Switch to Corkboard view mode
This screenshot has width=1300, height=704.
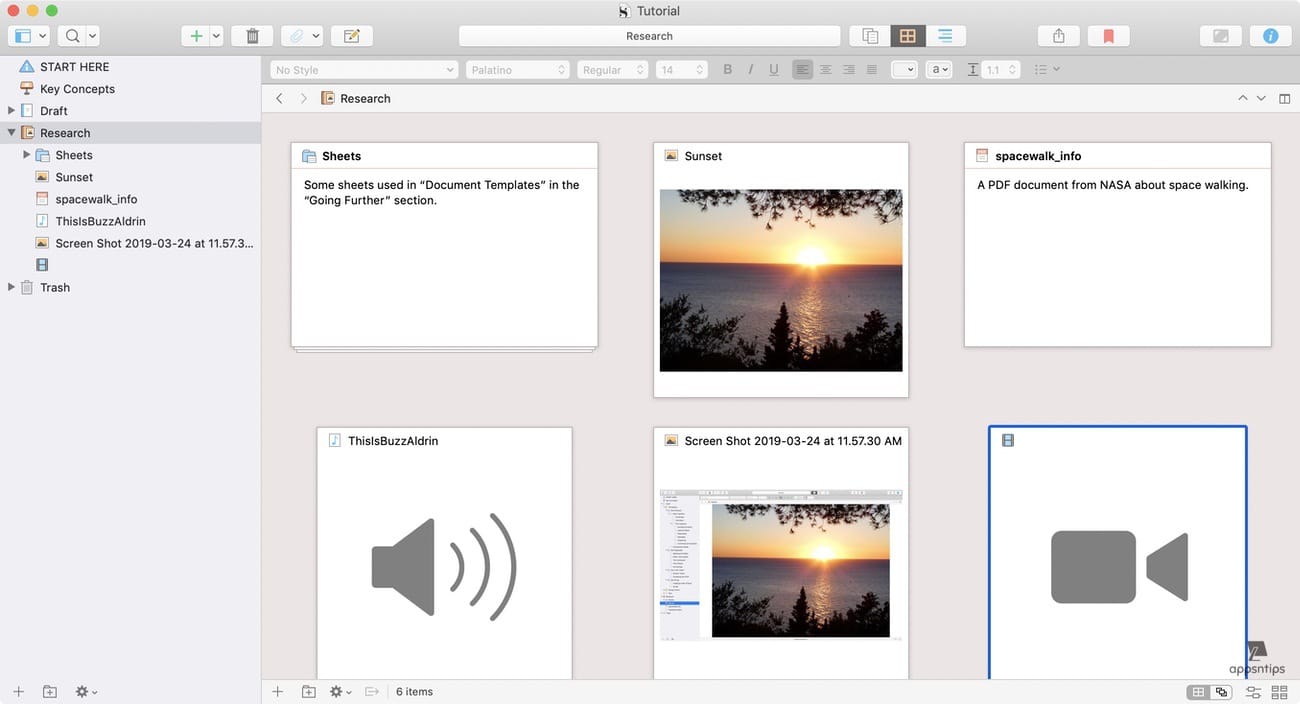pyautogui.click(x=907, y=36)
